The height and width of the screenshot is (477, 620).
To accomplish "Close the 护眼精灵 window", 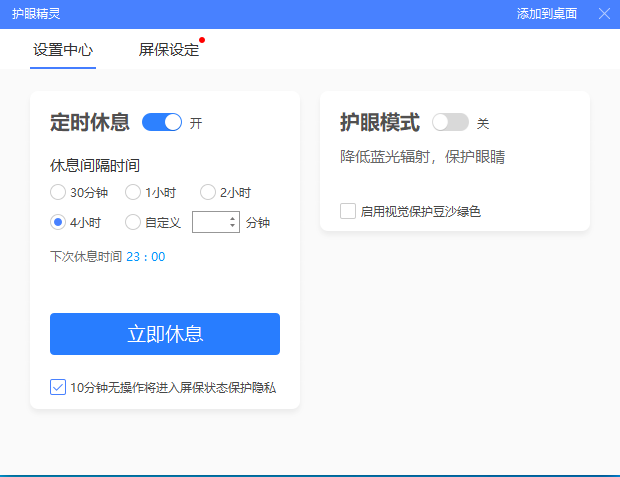I will tap(604, 14).
